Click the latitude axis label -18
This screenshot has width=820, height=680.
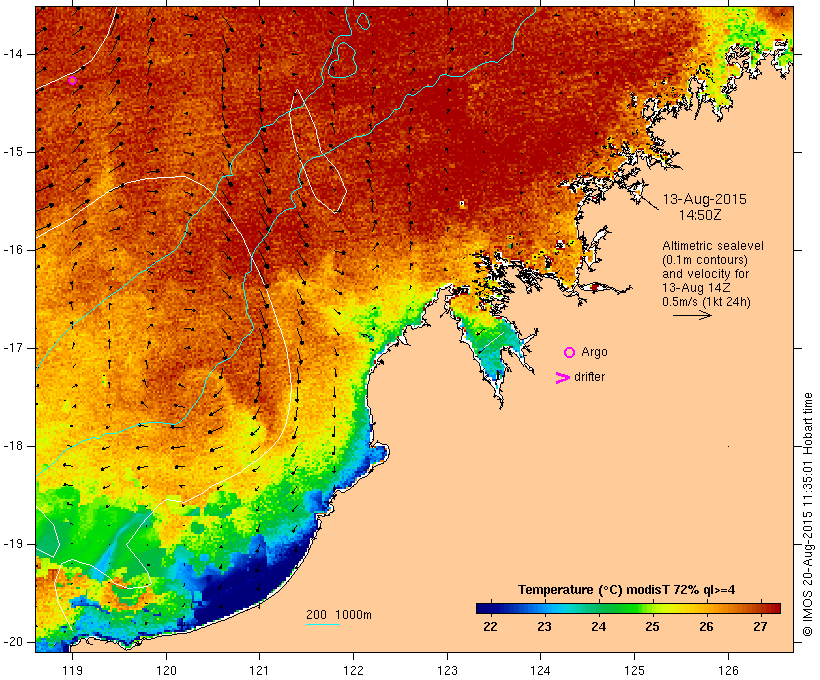pyautogui.click(x=13, y=446)
